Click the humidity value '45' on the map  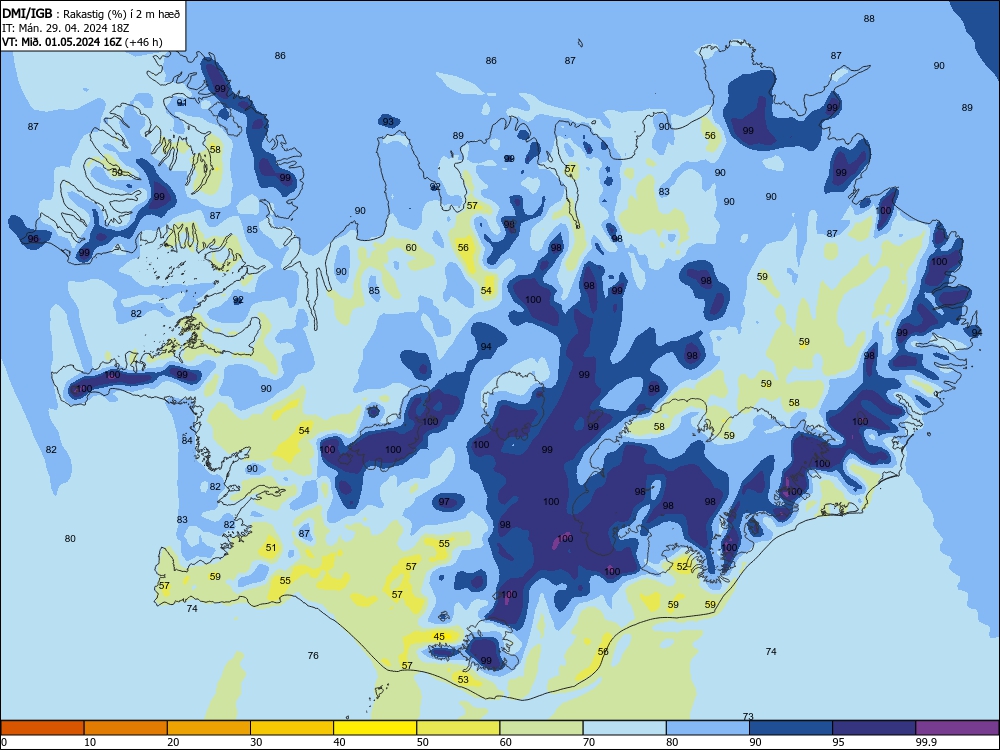[439, 636]
